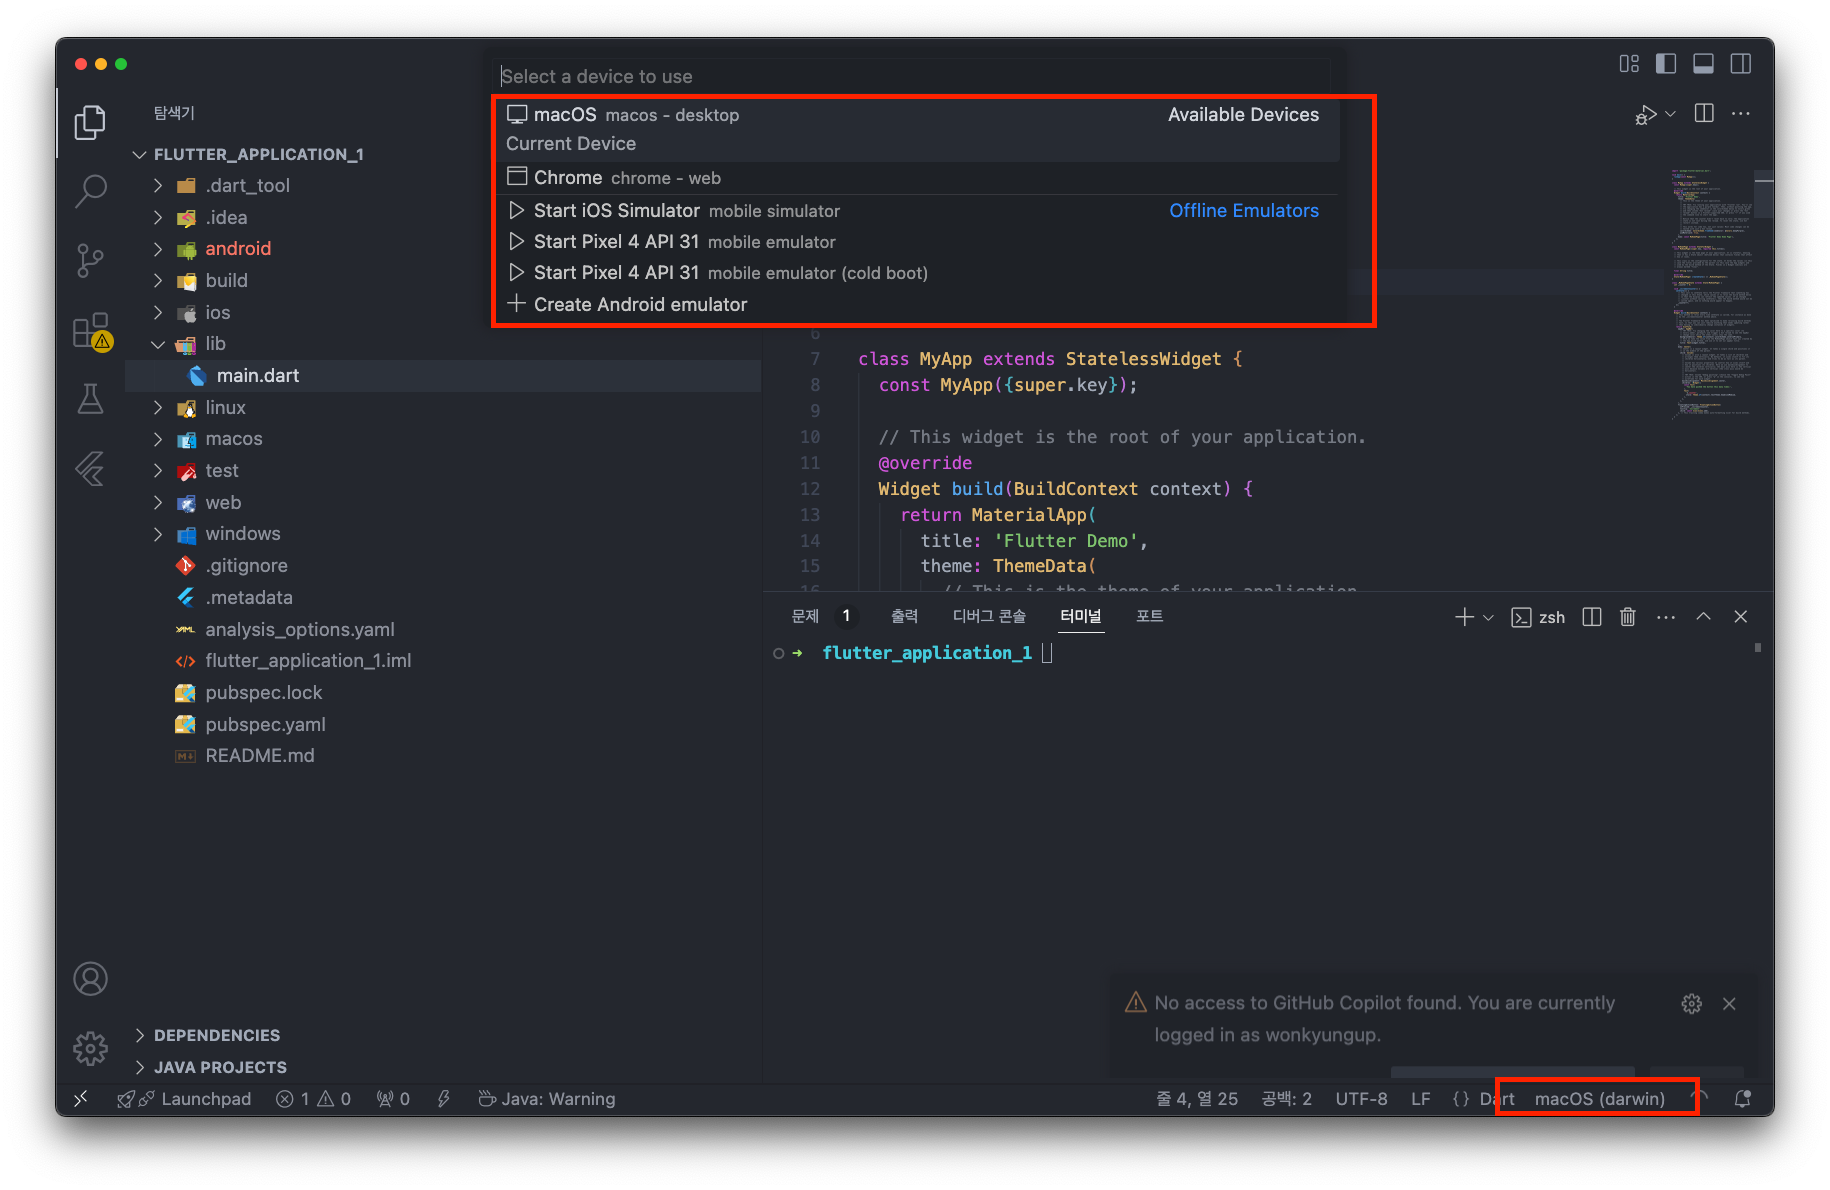Open main.dart in the explorer

click(258, 376)
